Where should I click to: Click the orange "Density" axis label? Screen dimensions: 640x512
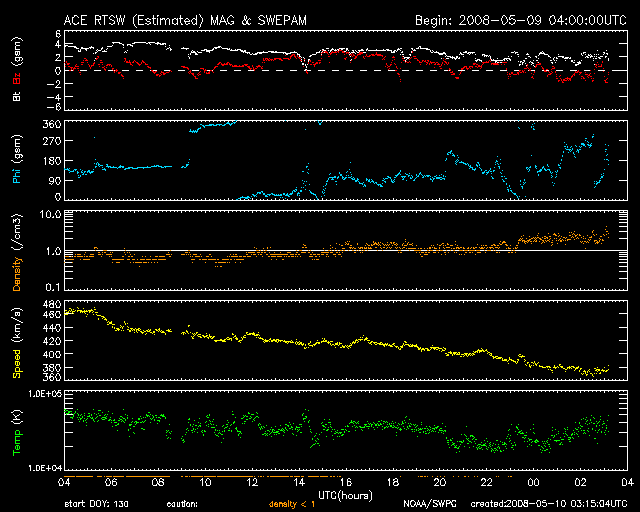[x=16, y=274]
